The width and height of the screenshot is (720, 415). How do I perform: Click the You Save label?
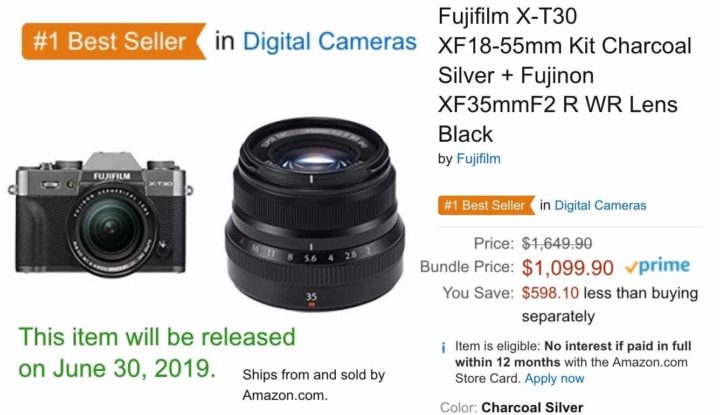click(x=478, y=293)
